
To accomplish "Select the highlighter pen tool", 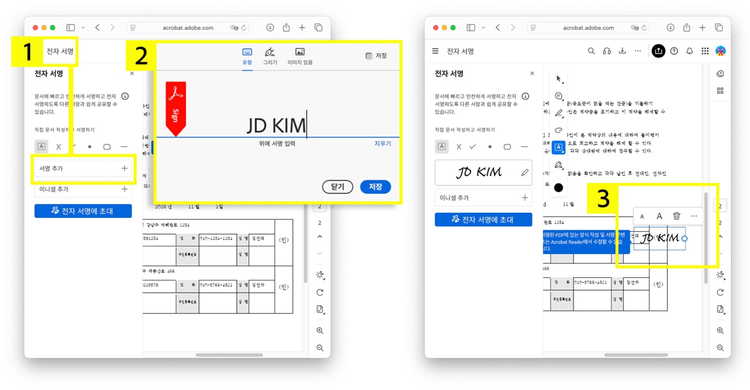I will click(558, 113).
